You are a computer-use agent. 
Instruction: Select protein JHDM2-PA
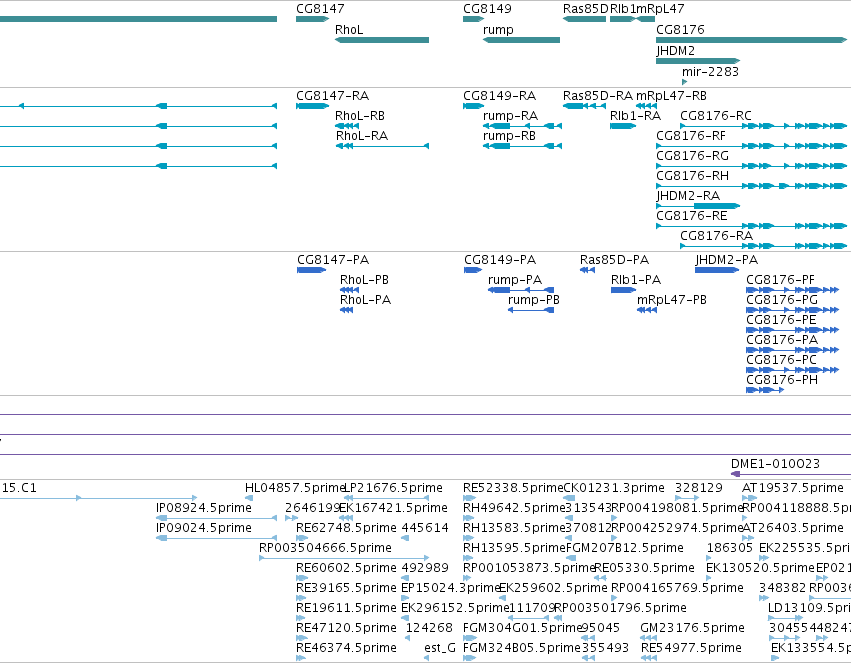tap(726, 260)
